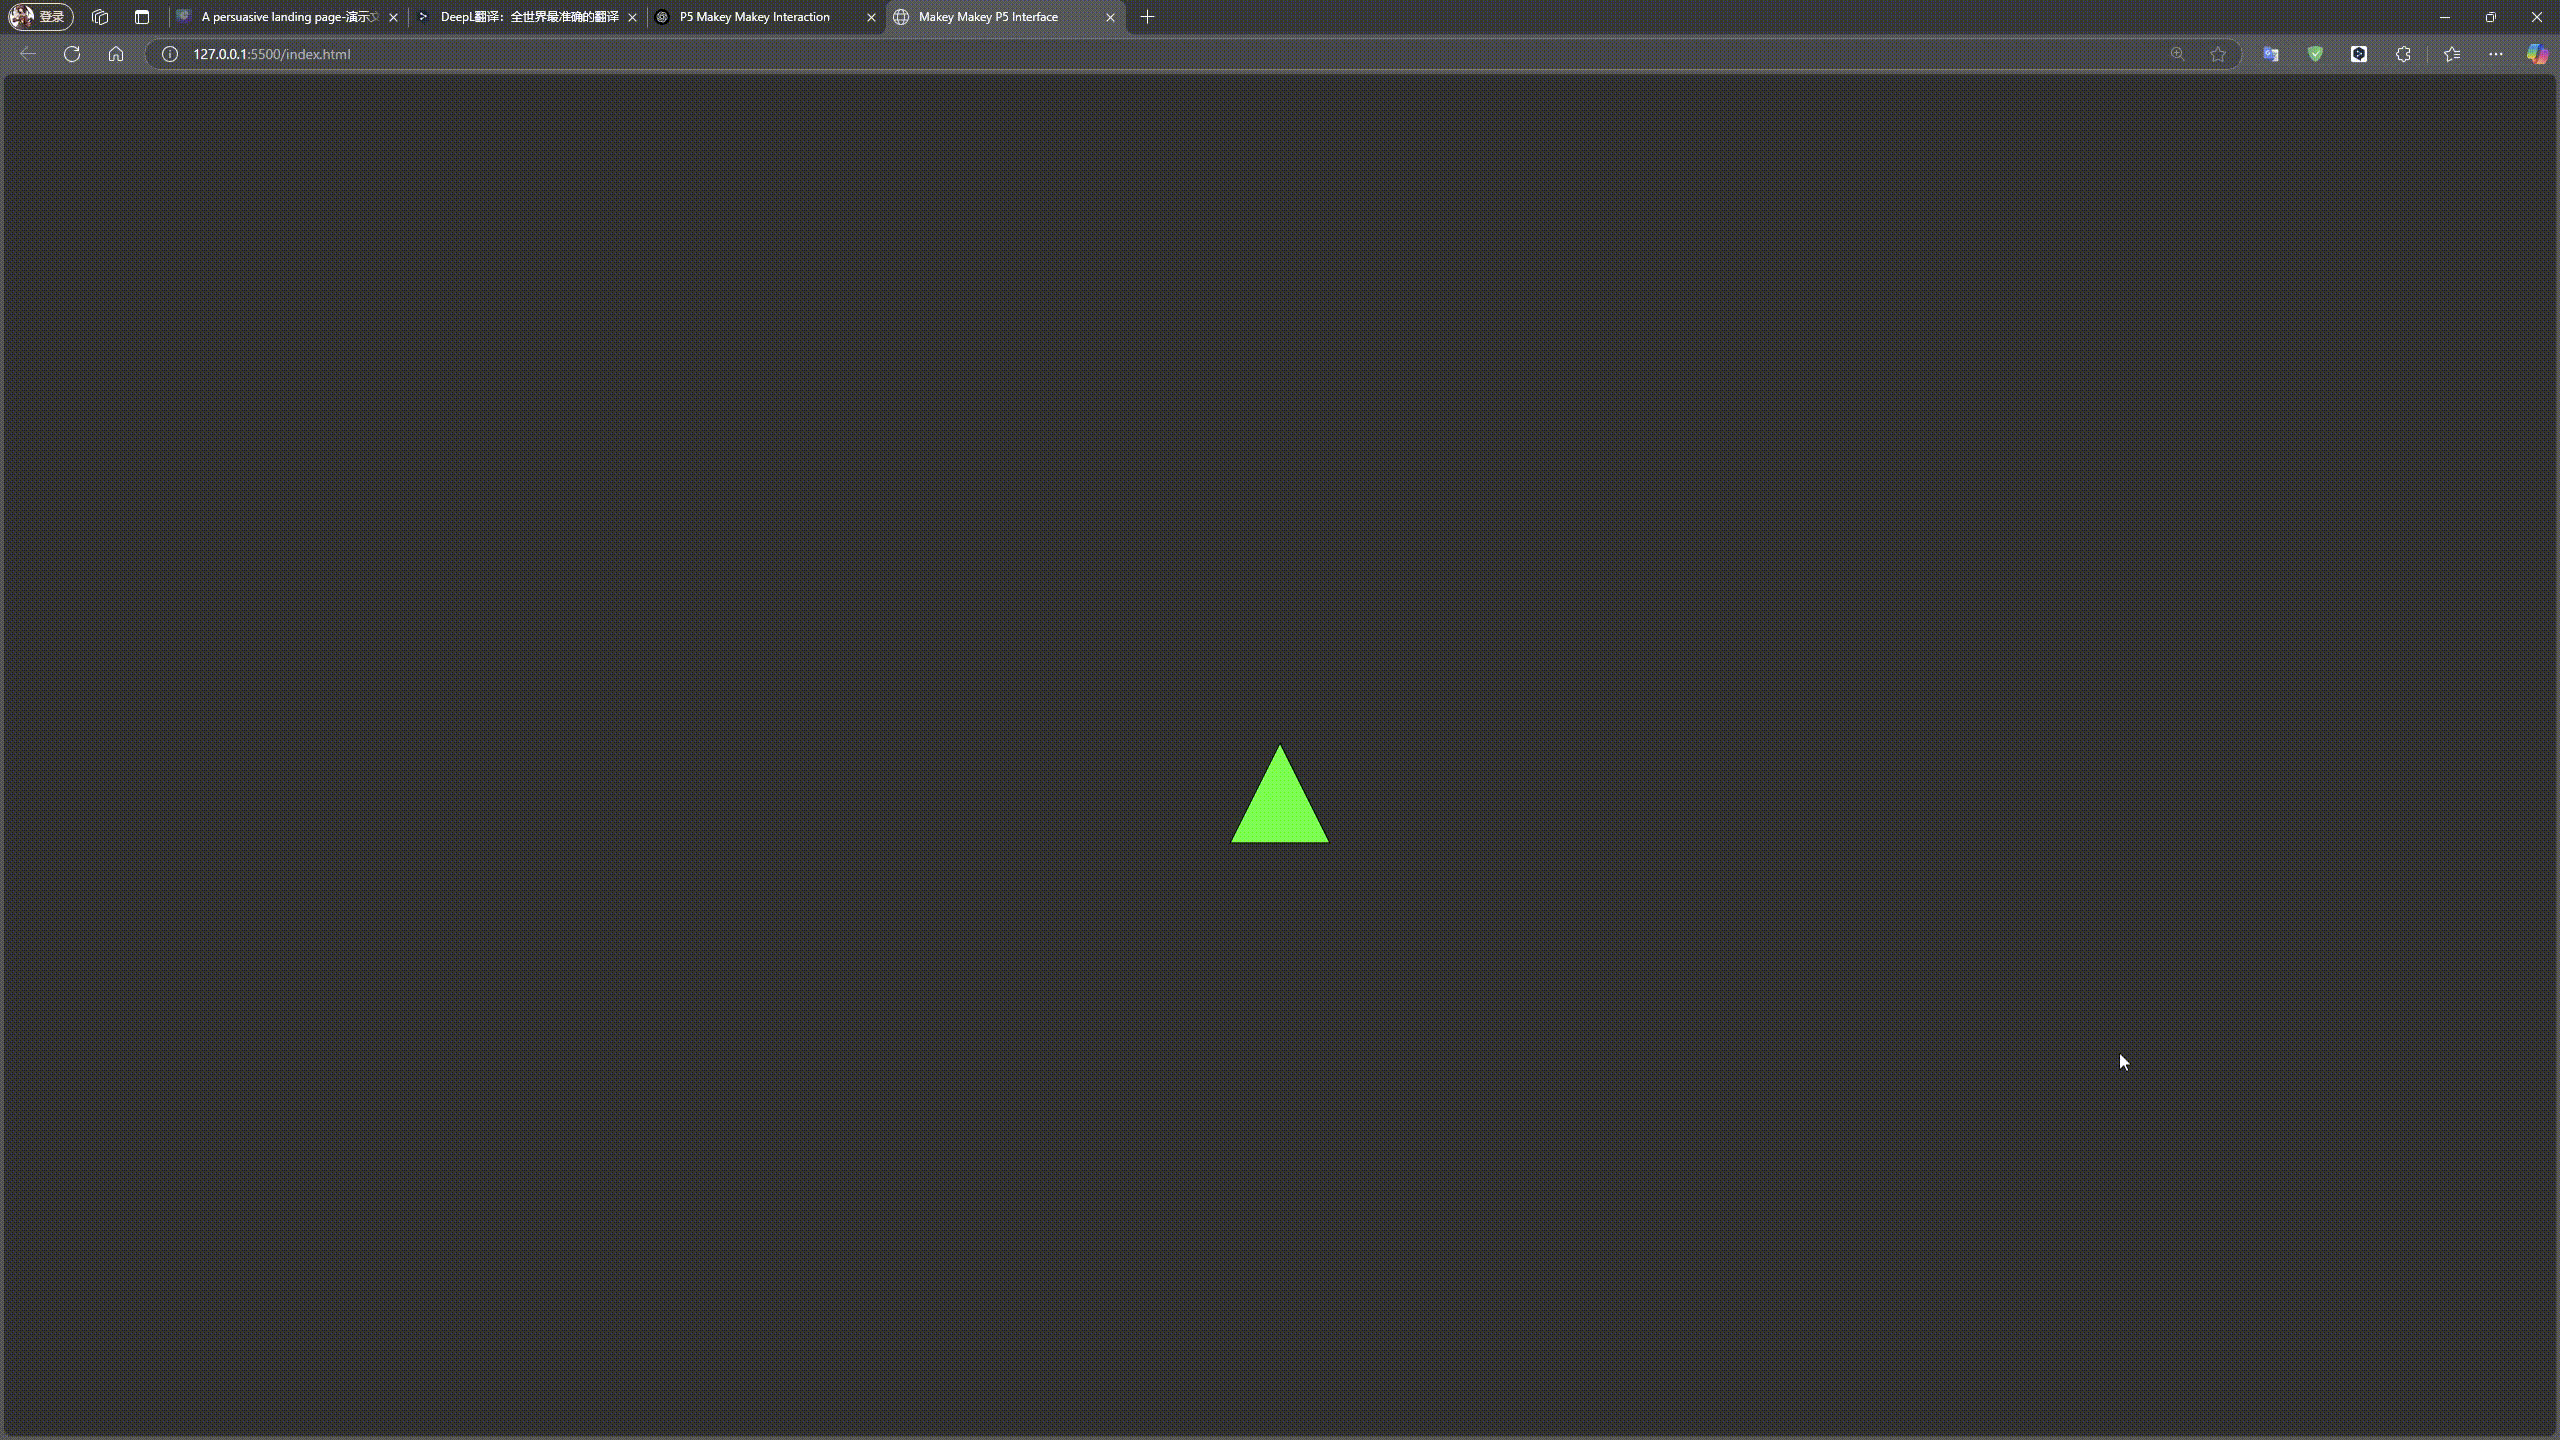
Task: Open a new browser tab
Action: point(1146,17)
